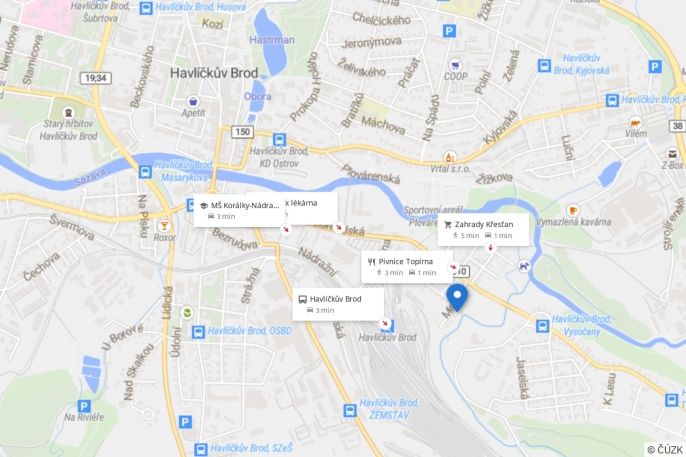This screenshot has height=457, width=686.
Task: Click the Havlíčkův Brod, Husova bus stop icon
Action: click(x=146, y=8)
